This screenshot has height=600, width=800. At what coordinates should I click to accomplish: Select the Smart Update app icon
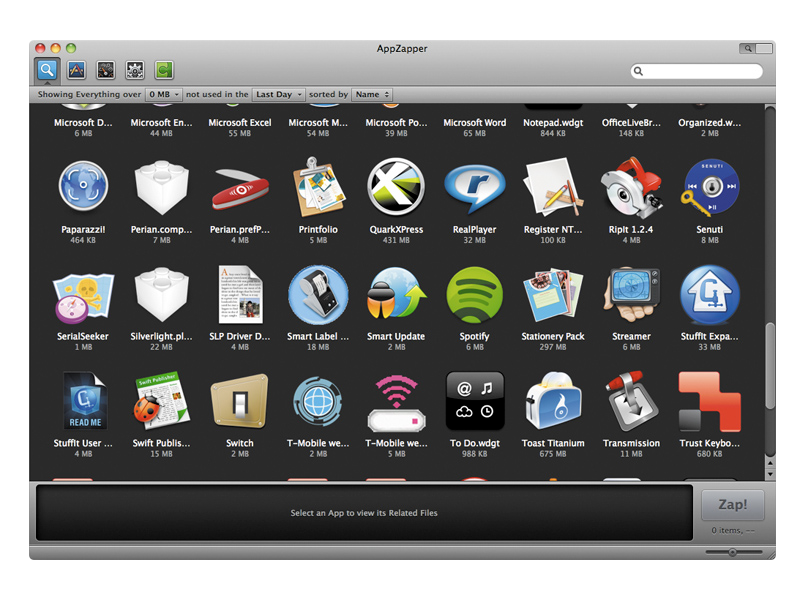tap(396, 294)
